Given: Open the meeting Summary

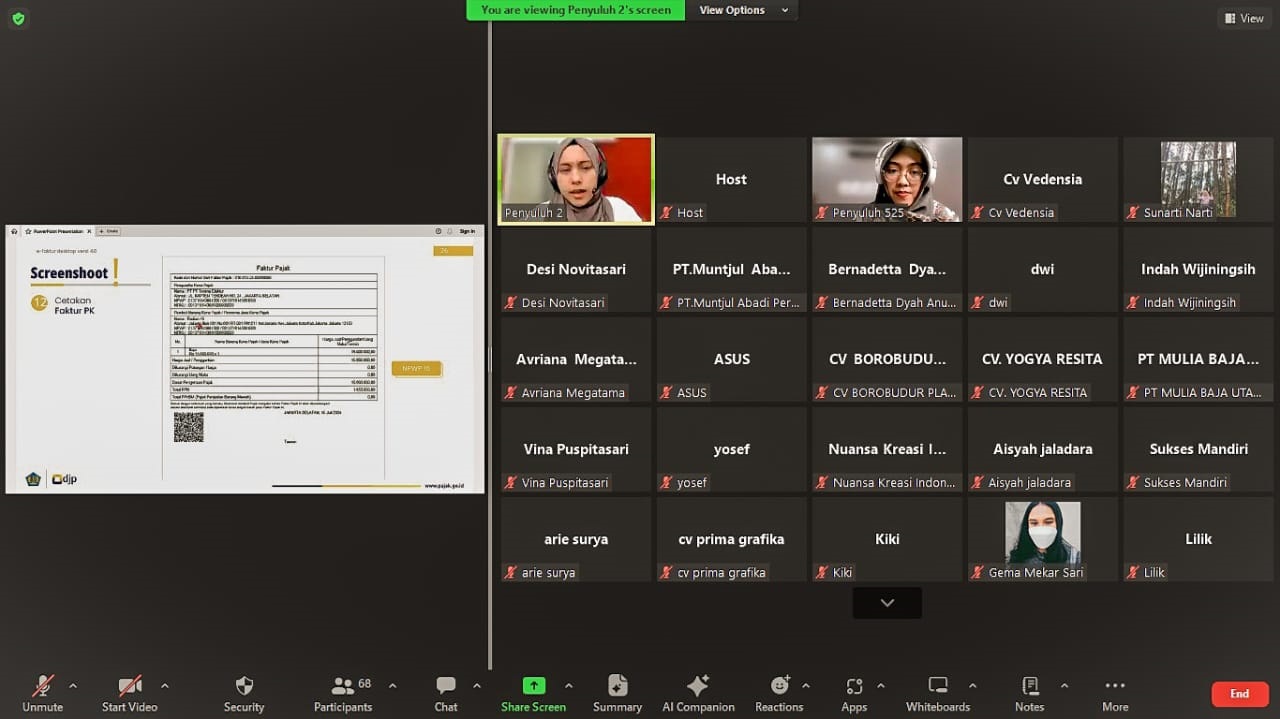Looking at the screenshot, I should 617,686.
